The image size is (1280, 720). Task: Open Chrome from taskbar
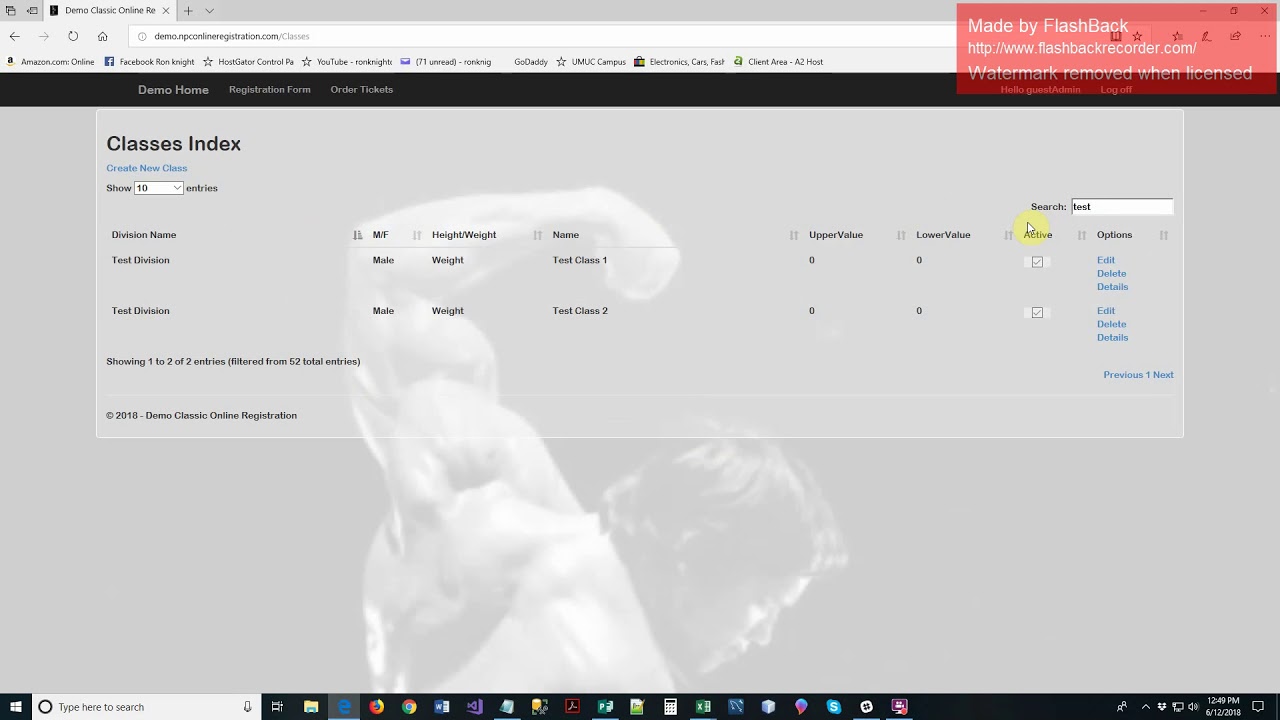(409, 707)
